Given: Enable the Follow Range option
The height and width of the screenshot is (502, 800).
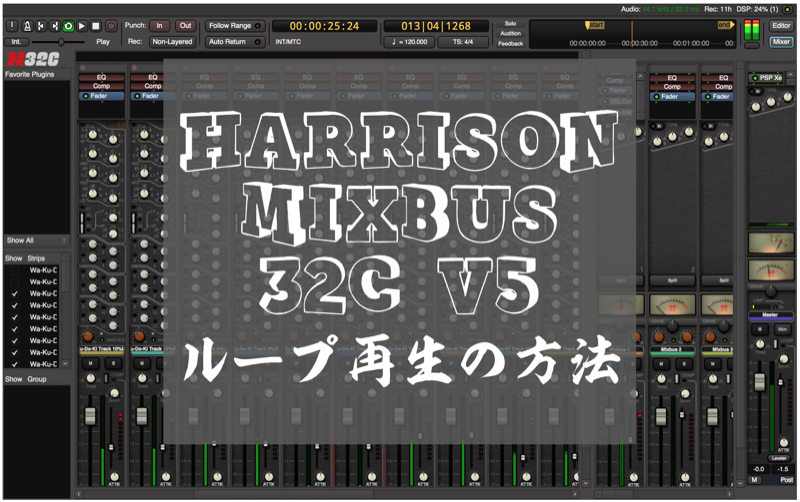Looking at the screenshot, I should point(235,26).
